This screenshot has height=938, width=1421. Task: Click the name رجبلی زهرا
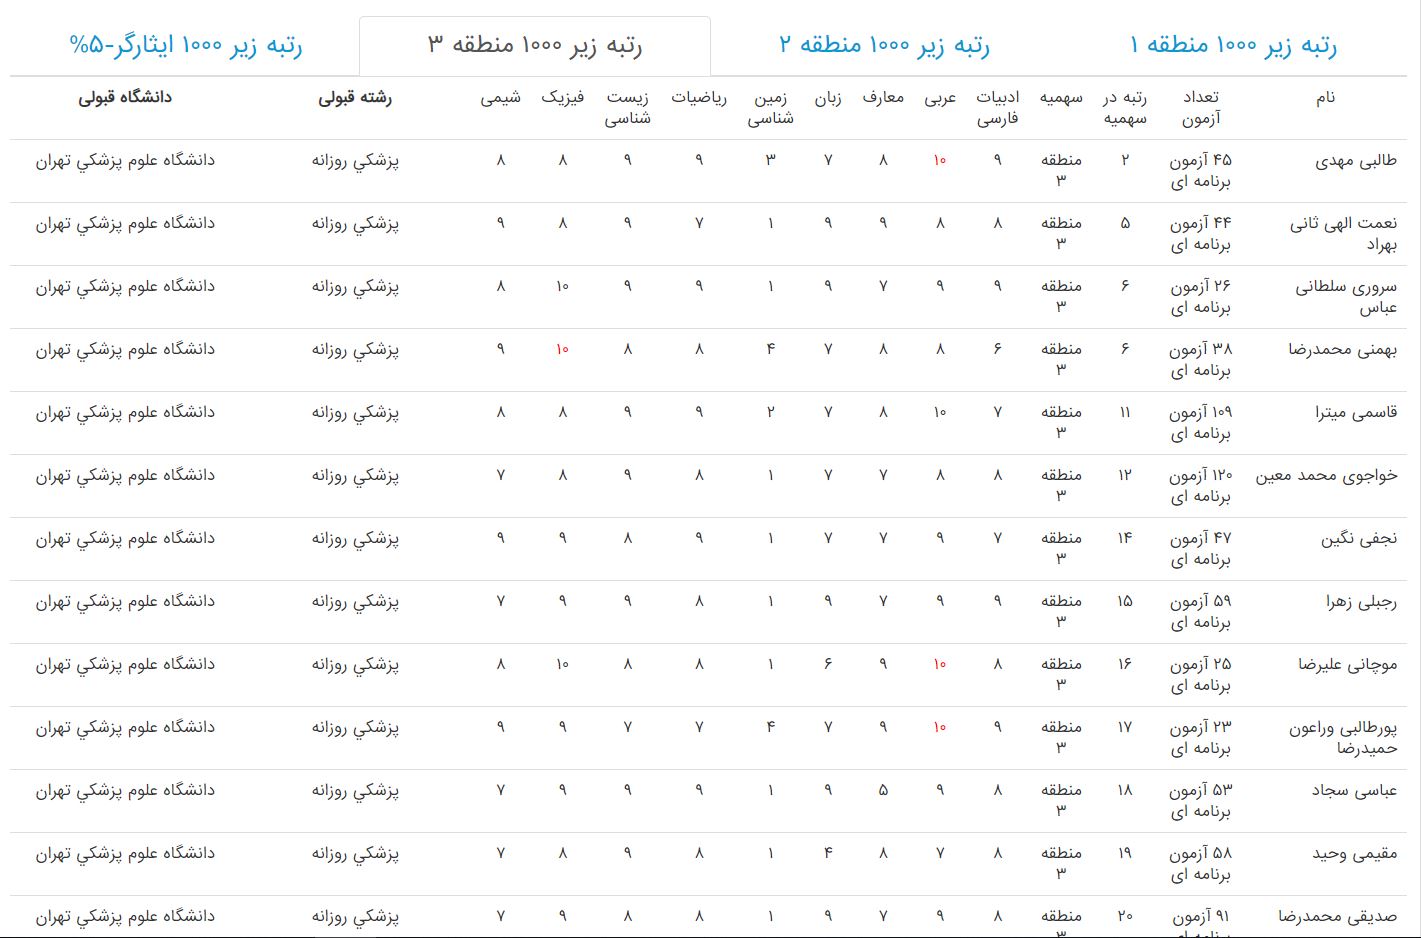[x=1361, y=602]
